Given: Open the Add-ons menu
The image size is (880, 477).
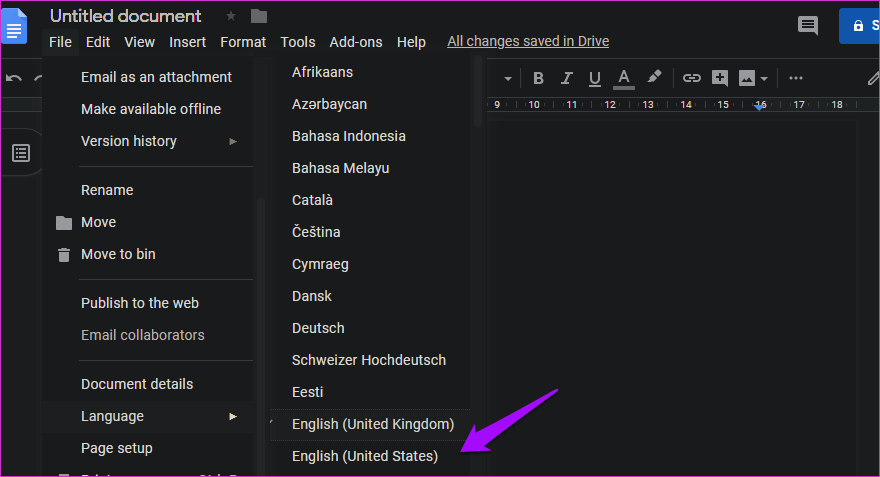Looking at the screenshot, I should click(356, 42).
